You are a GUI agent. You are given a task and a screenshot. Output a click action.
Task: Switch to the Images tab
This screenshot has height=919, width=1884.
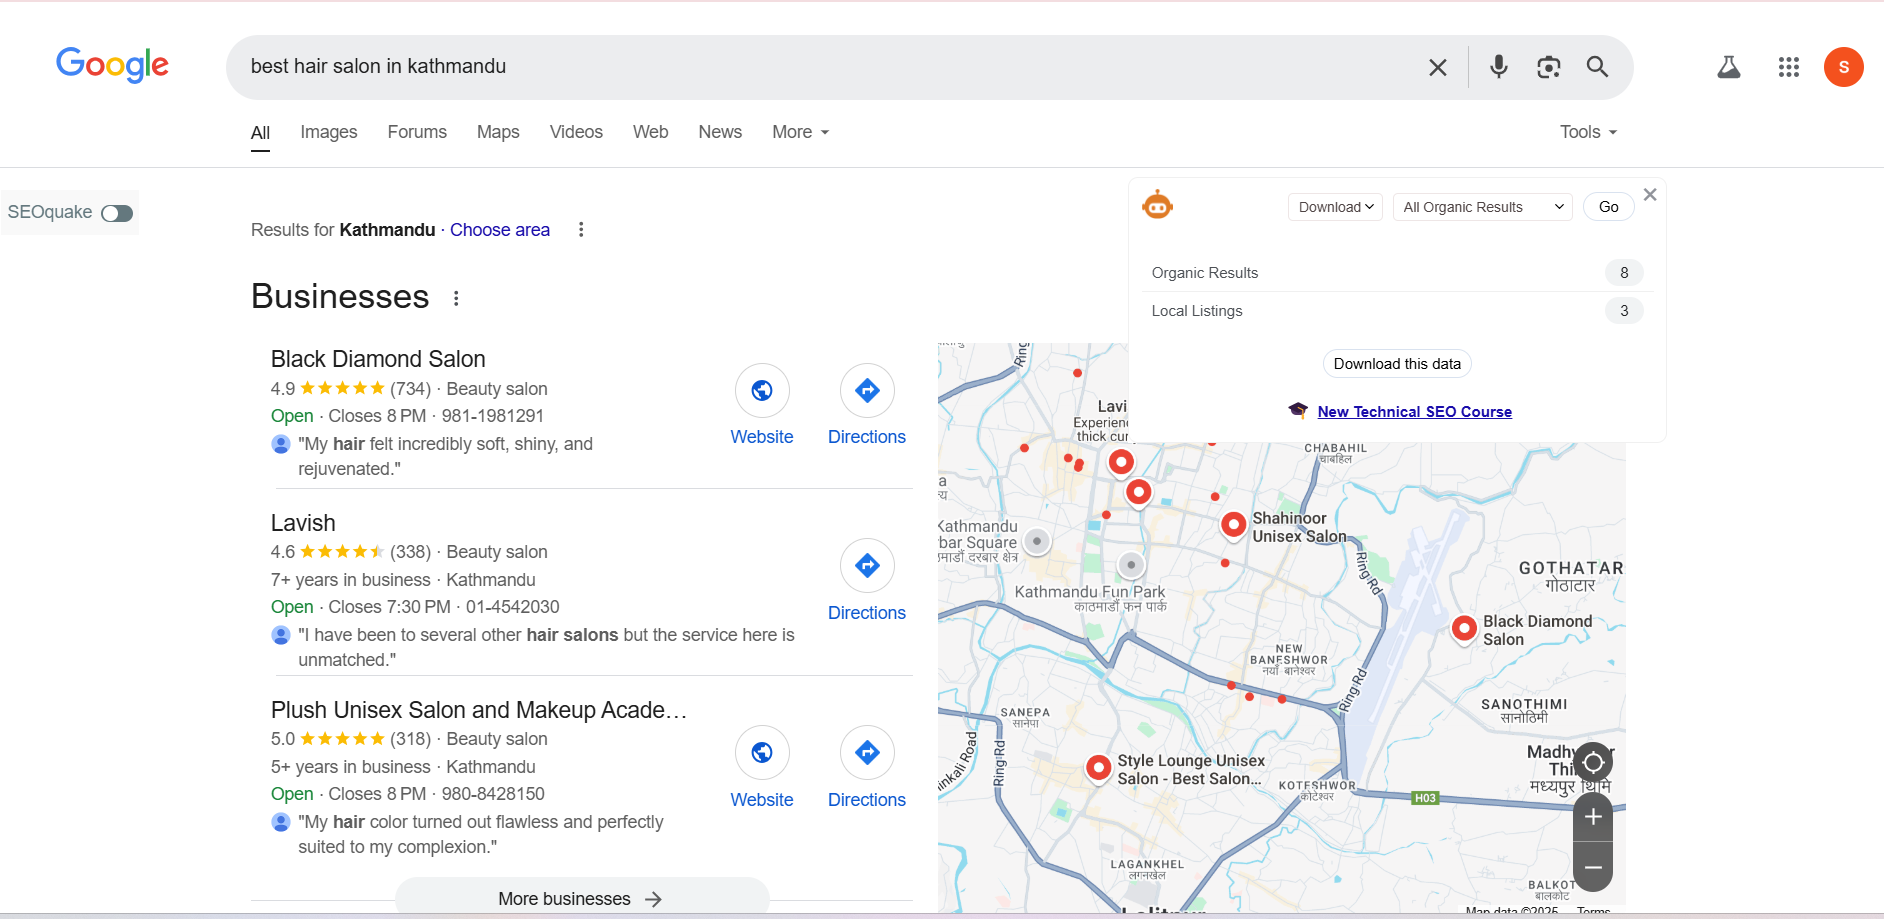[328, 131]
